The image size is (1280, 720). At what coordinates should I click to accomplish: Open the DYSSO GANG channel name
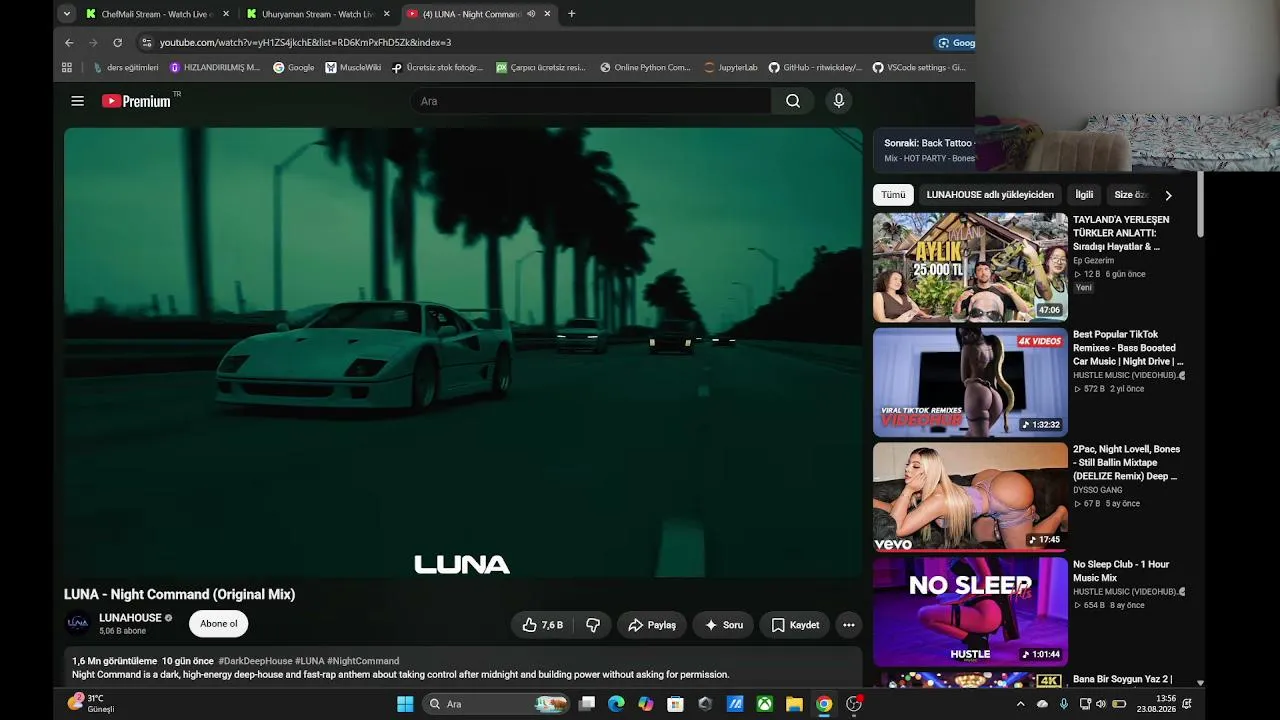coord(1098,490)
